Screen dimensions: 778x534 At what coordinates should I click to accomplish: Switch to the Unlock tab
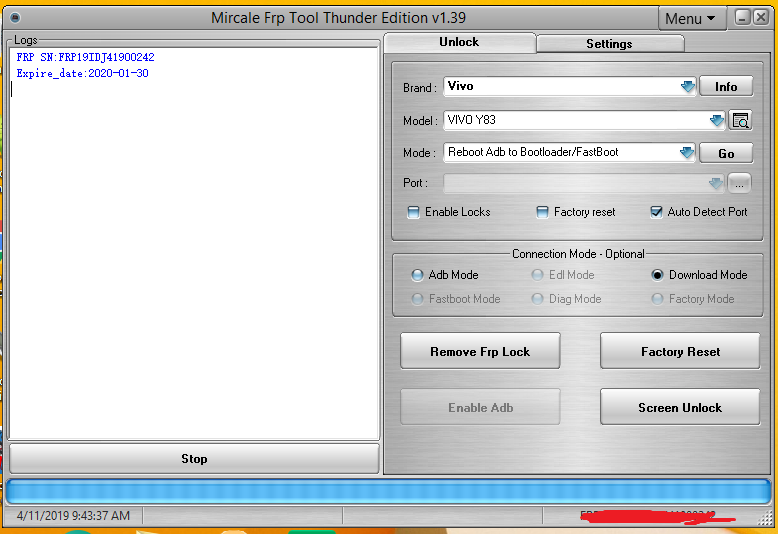pyautogui.click(x=459, y=43)
